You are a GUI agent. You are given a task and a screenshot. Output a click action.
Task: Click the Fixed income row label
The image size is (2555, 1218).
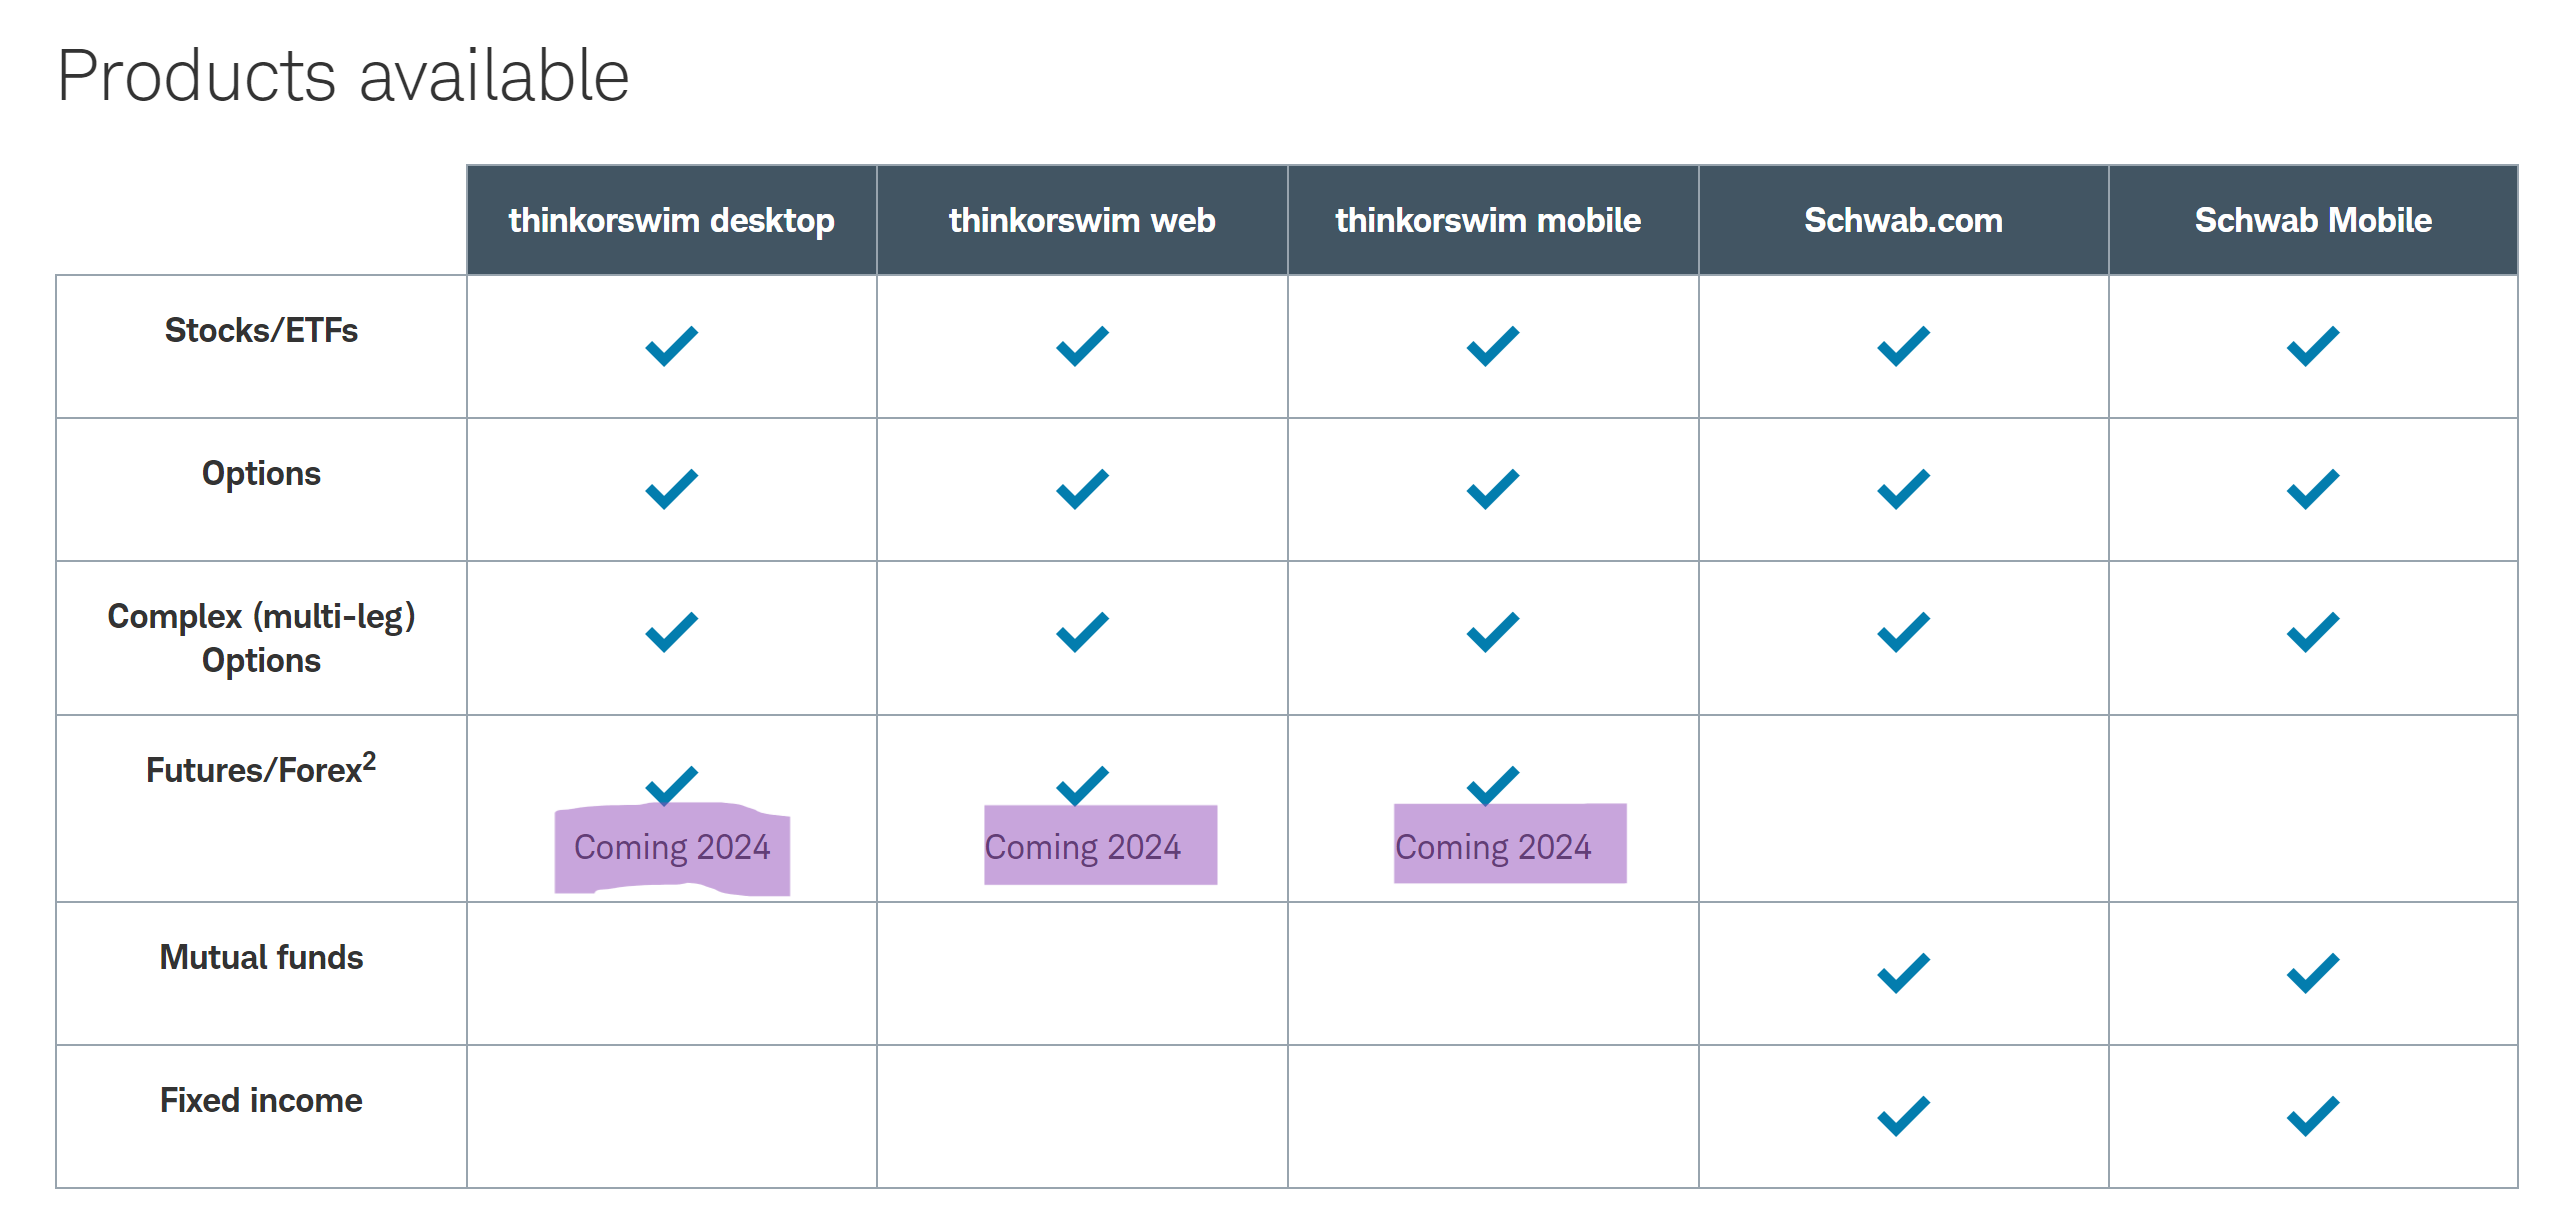[x=261, y=1100]
